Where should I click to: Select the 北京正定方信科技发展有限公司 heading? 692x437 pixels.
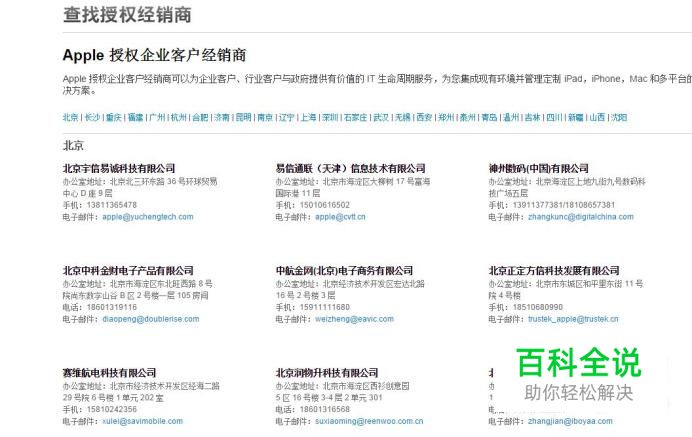[554, 270]
